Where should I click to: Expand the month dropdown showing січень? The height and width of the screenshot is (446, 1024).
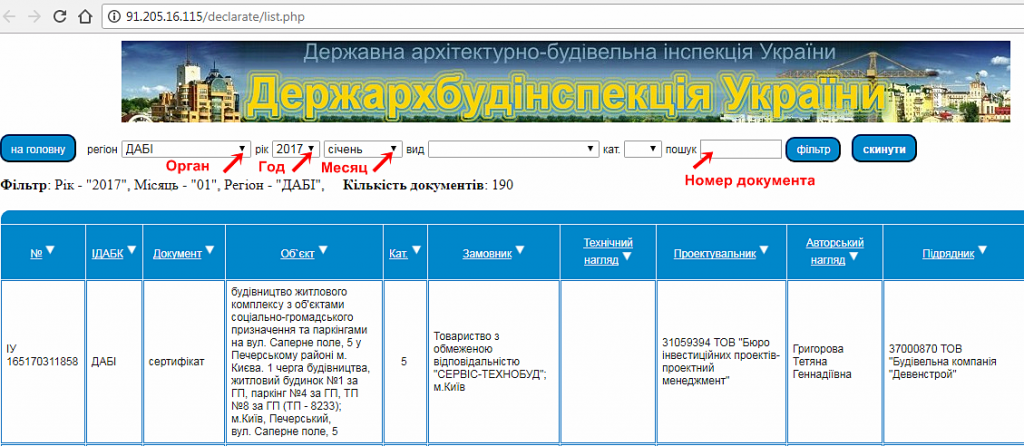point(363,149)
